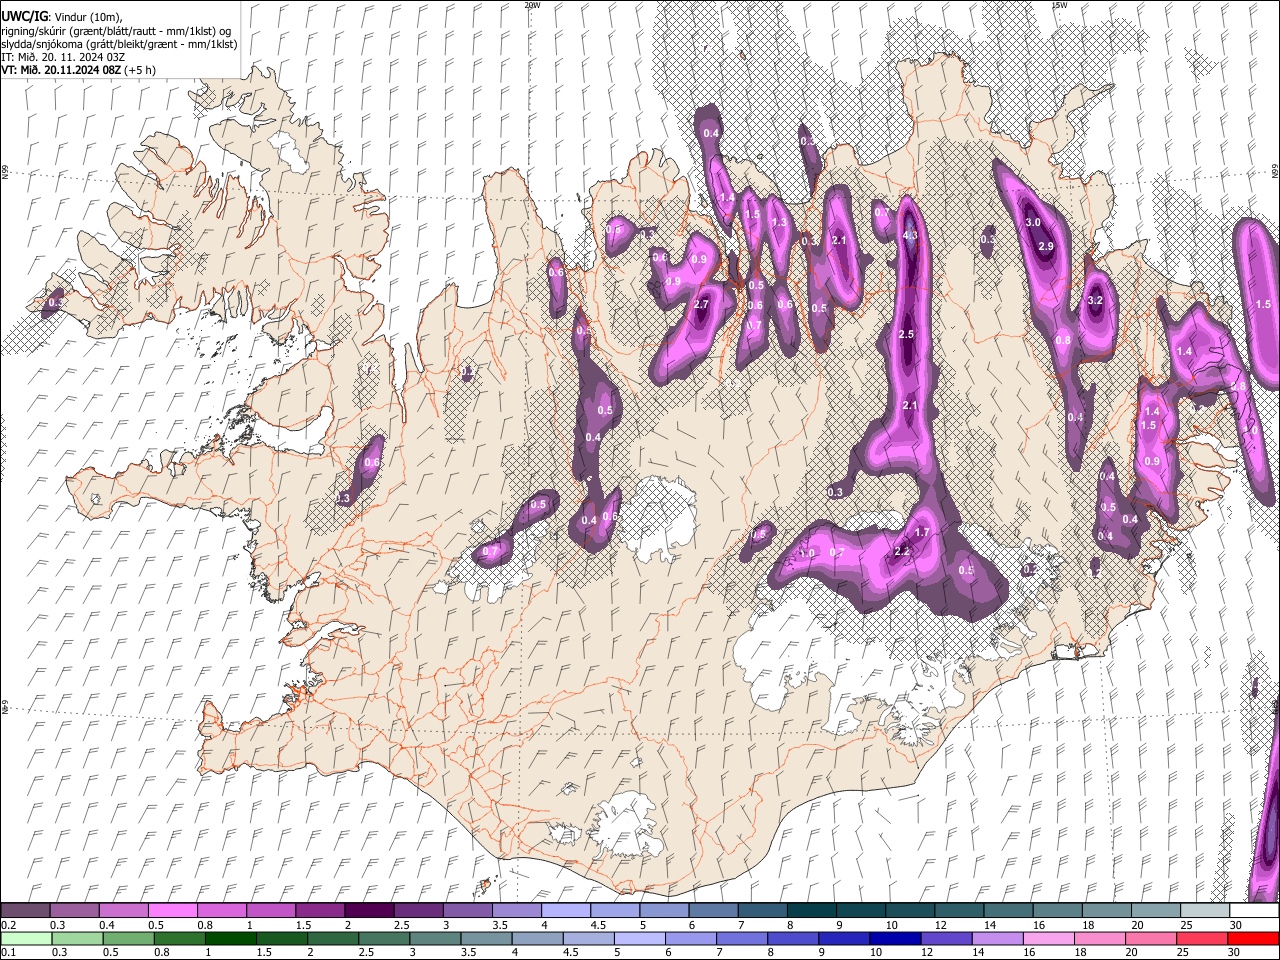Select the dark green rain swatch between 1 and 1.5
Screen dimensions: 1280x960
pos(230,938)
